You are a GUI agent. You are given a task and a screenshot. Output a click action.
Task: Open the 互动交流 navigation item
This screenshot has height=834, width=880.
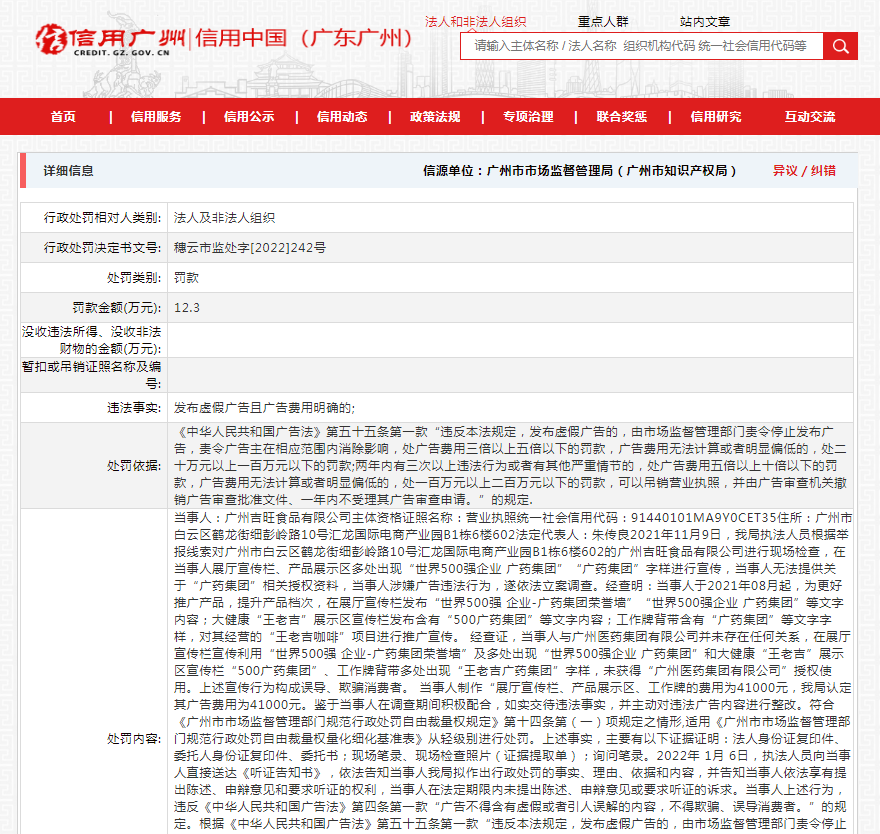click(x=810, y=117)
